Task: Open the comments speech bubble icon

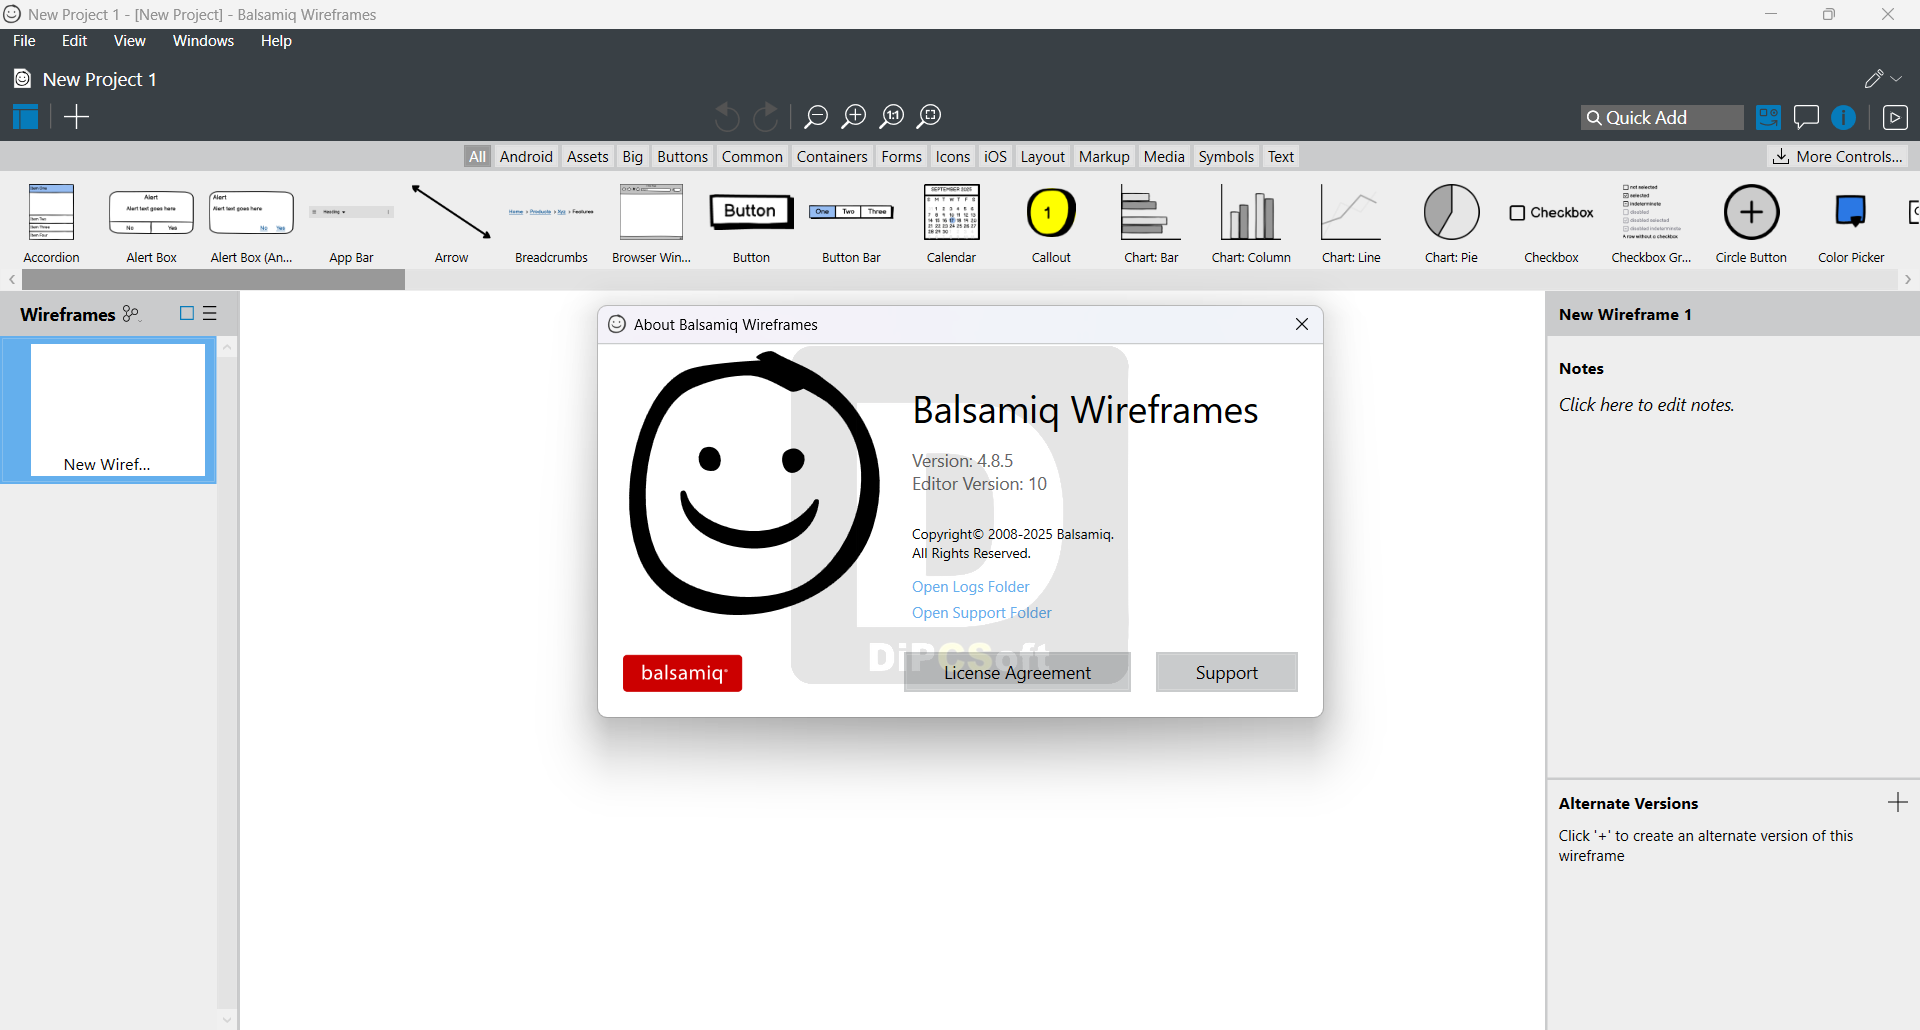Action: [1806, 117]
